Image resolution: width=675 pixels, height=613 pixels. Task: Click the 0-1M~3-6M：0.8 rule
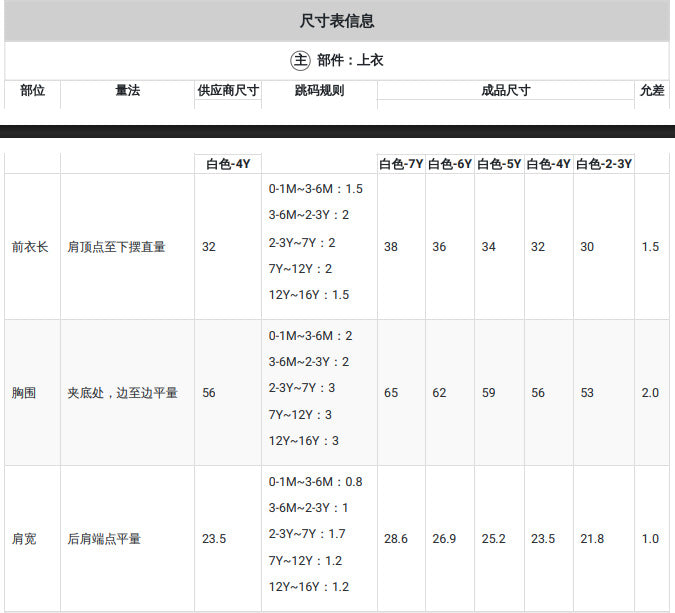pos(316,482)
